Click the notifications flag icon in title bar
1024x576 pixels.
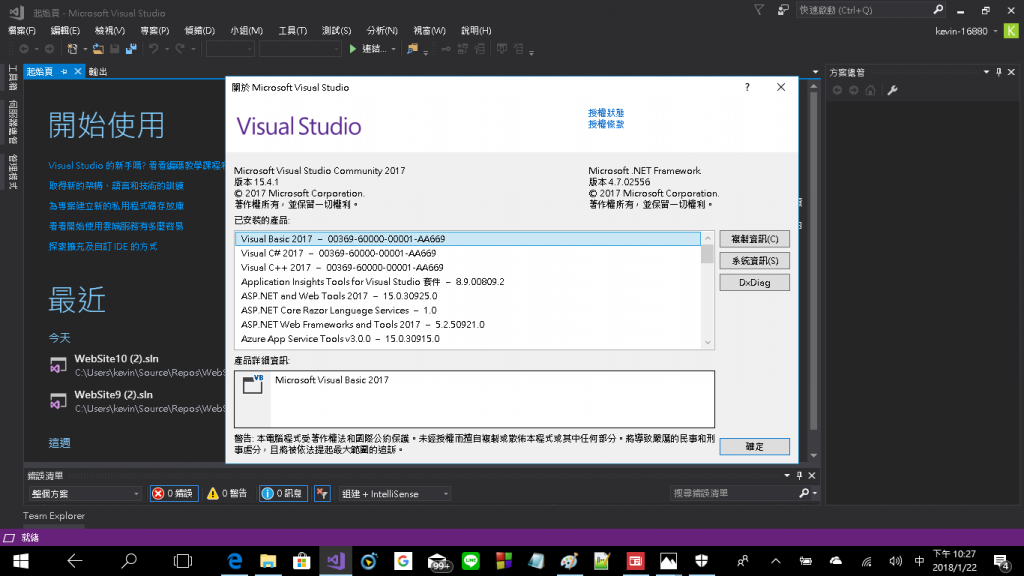[x=759, y=10]
